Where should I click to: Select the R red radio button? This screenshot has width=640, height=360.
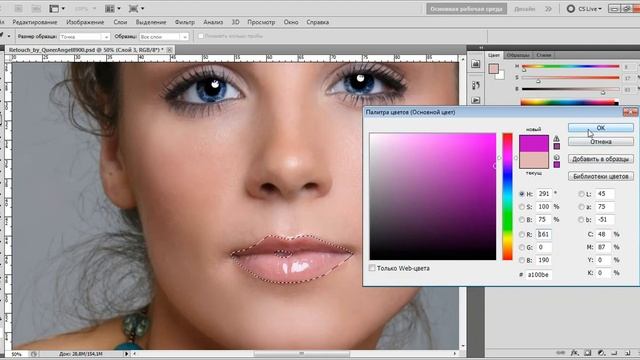coord(522,235)
